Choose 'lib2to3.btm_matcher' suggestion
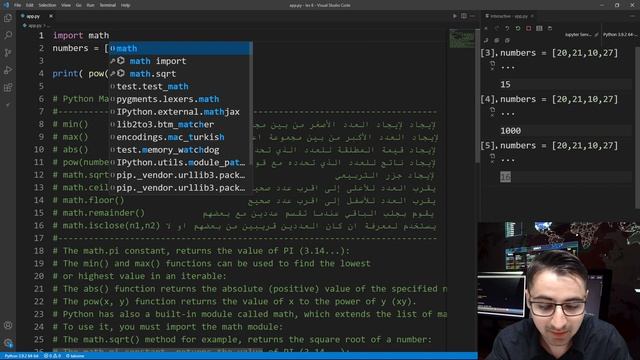 tap(180, 124)
